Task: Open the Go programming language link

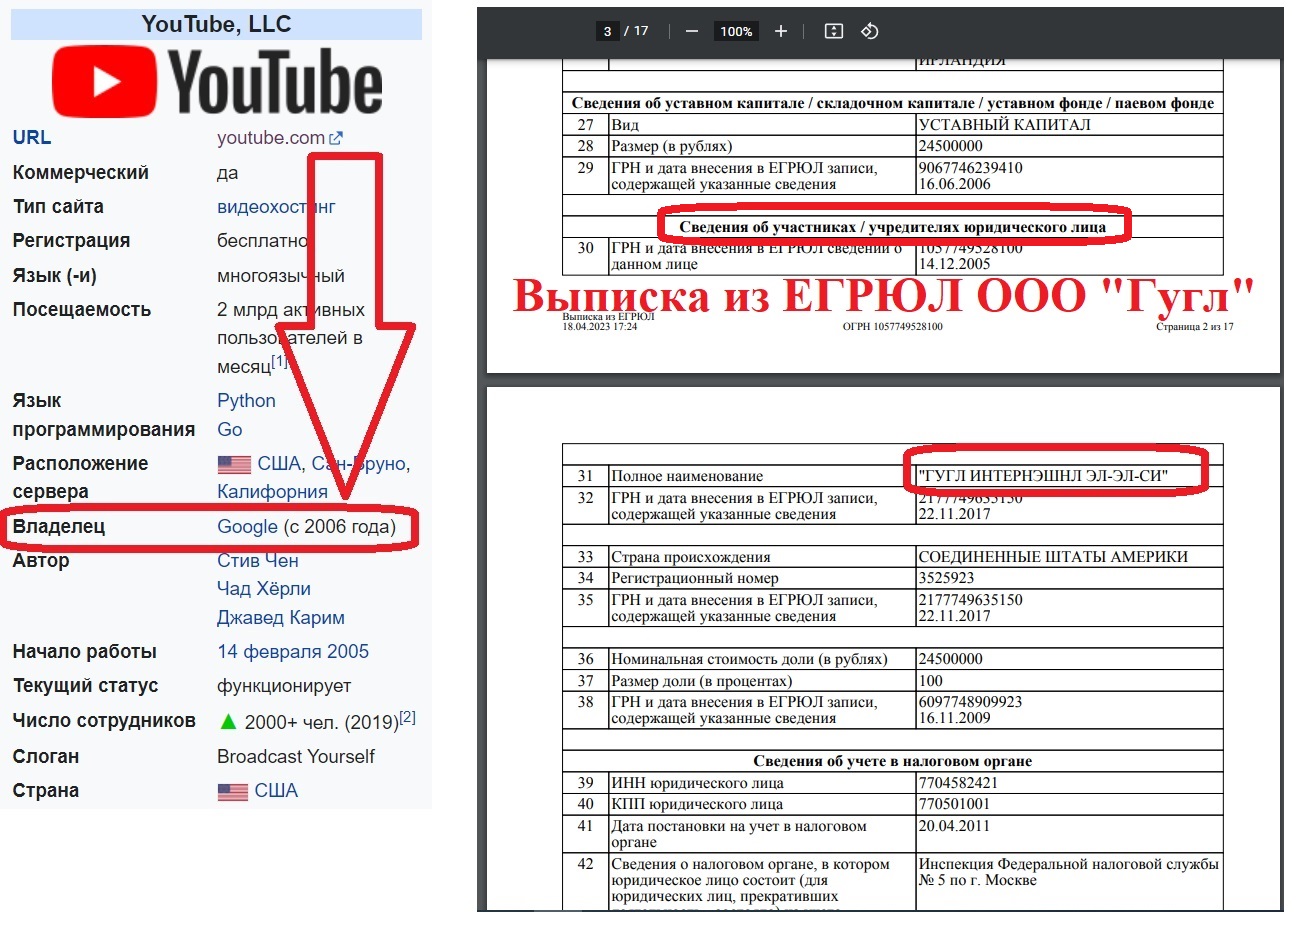Action: 230,430
